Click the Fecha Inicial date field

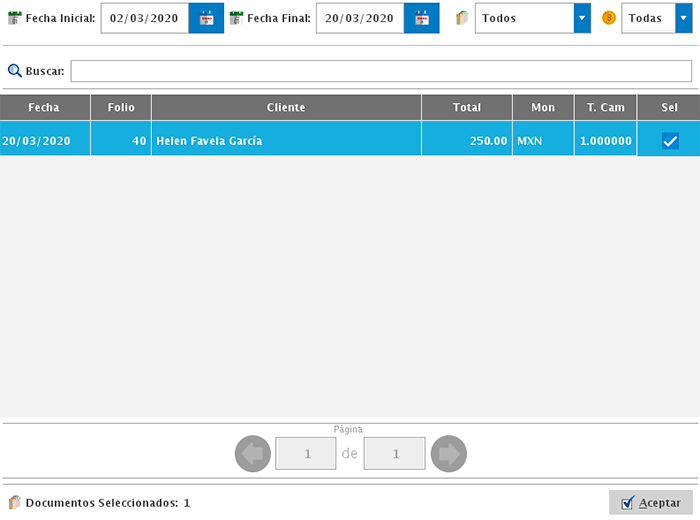(x=144, y=18)
